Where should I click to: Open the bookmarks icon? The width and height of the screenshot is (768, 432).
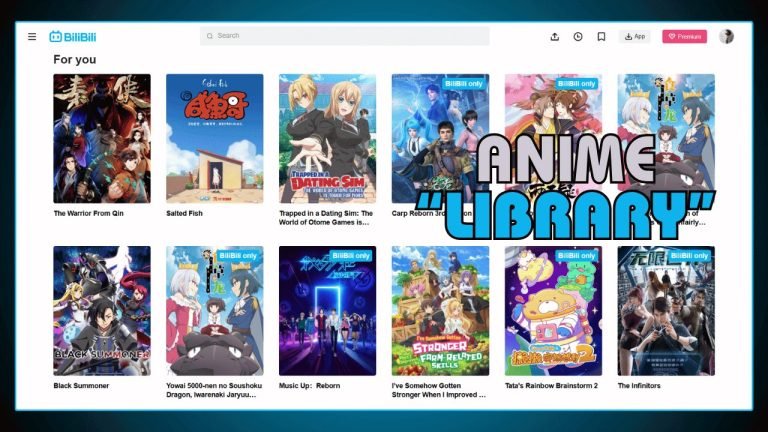click(x=601, y=36)
